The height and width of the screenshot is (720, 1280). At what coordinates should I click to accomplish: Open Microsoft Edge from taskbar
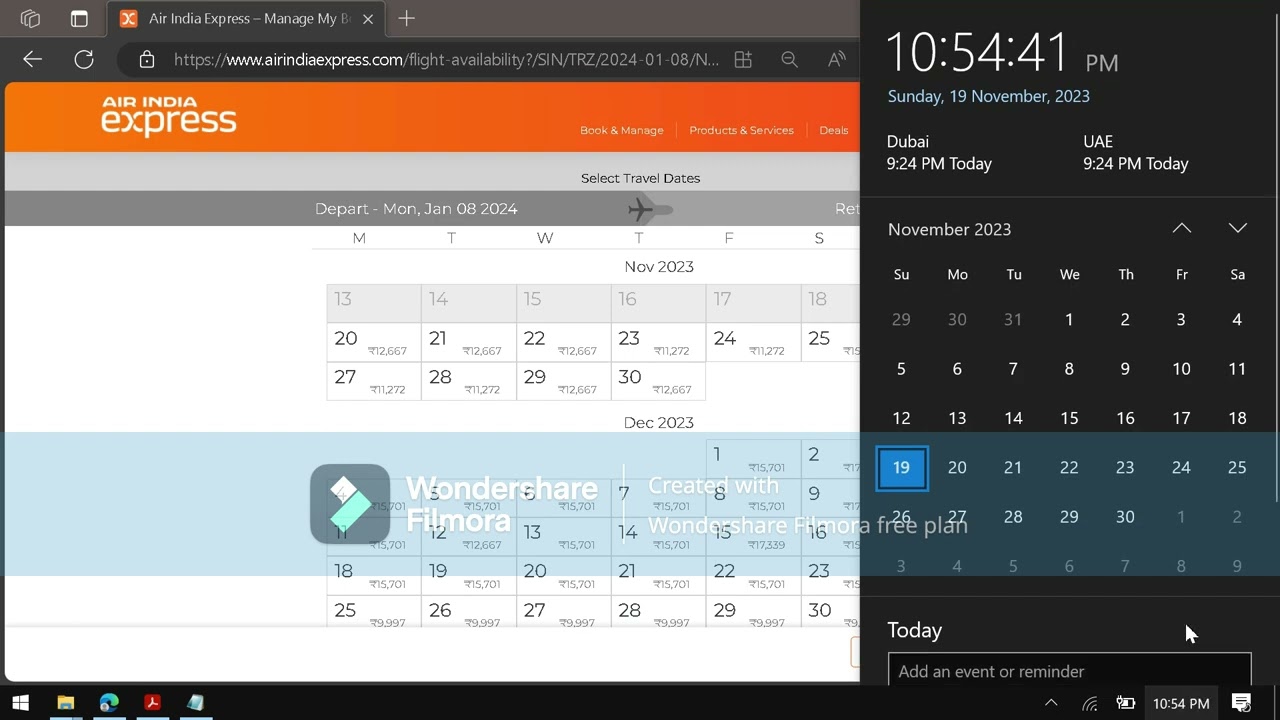click(109, 703)
